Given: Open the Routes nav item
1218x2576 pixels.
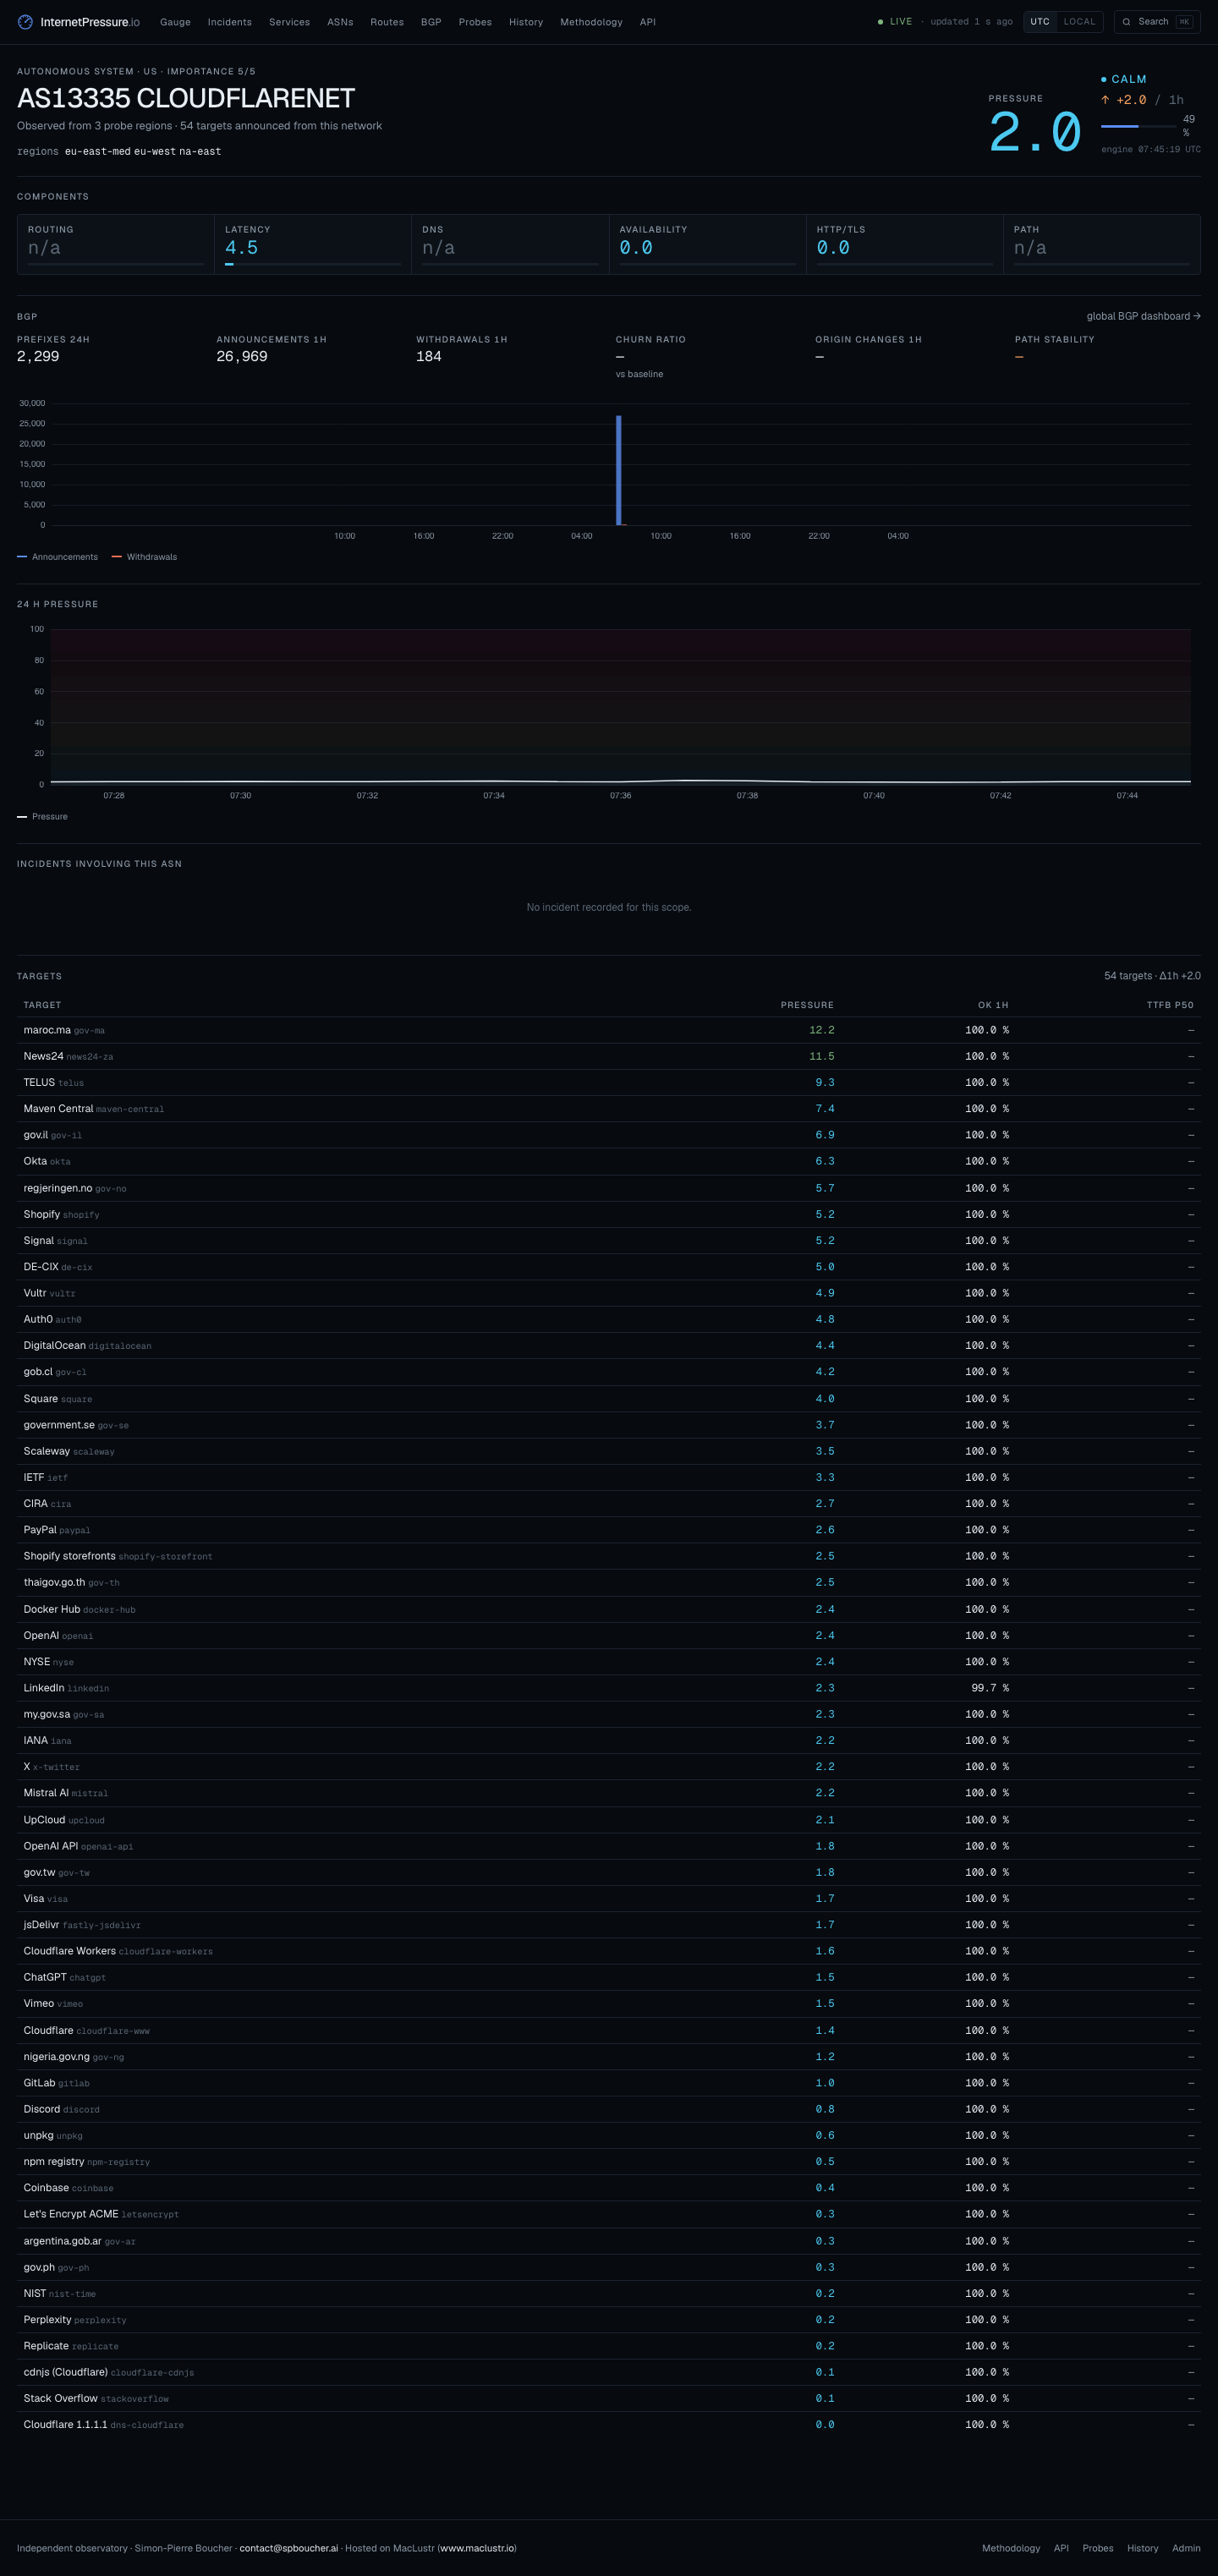Looking at the screenshot, I should point(387,22).
